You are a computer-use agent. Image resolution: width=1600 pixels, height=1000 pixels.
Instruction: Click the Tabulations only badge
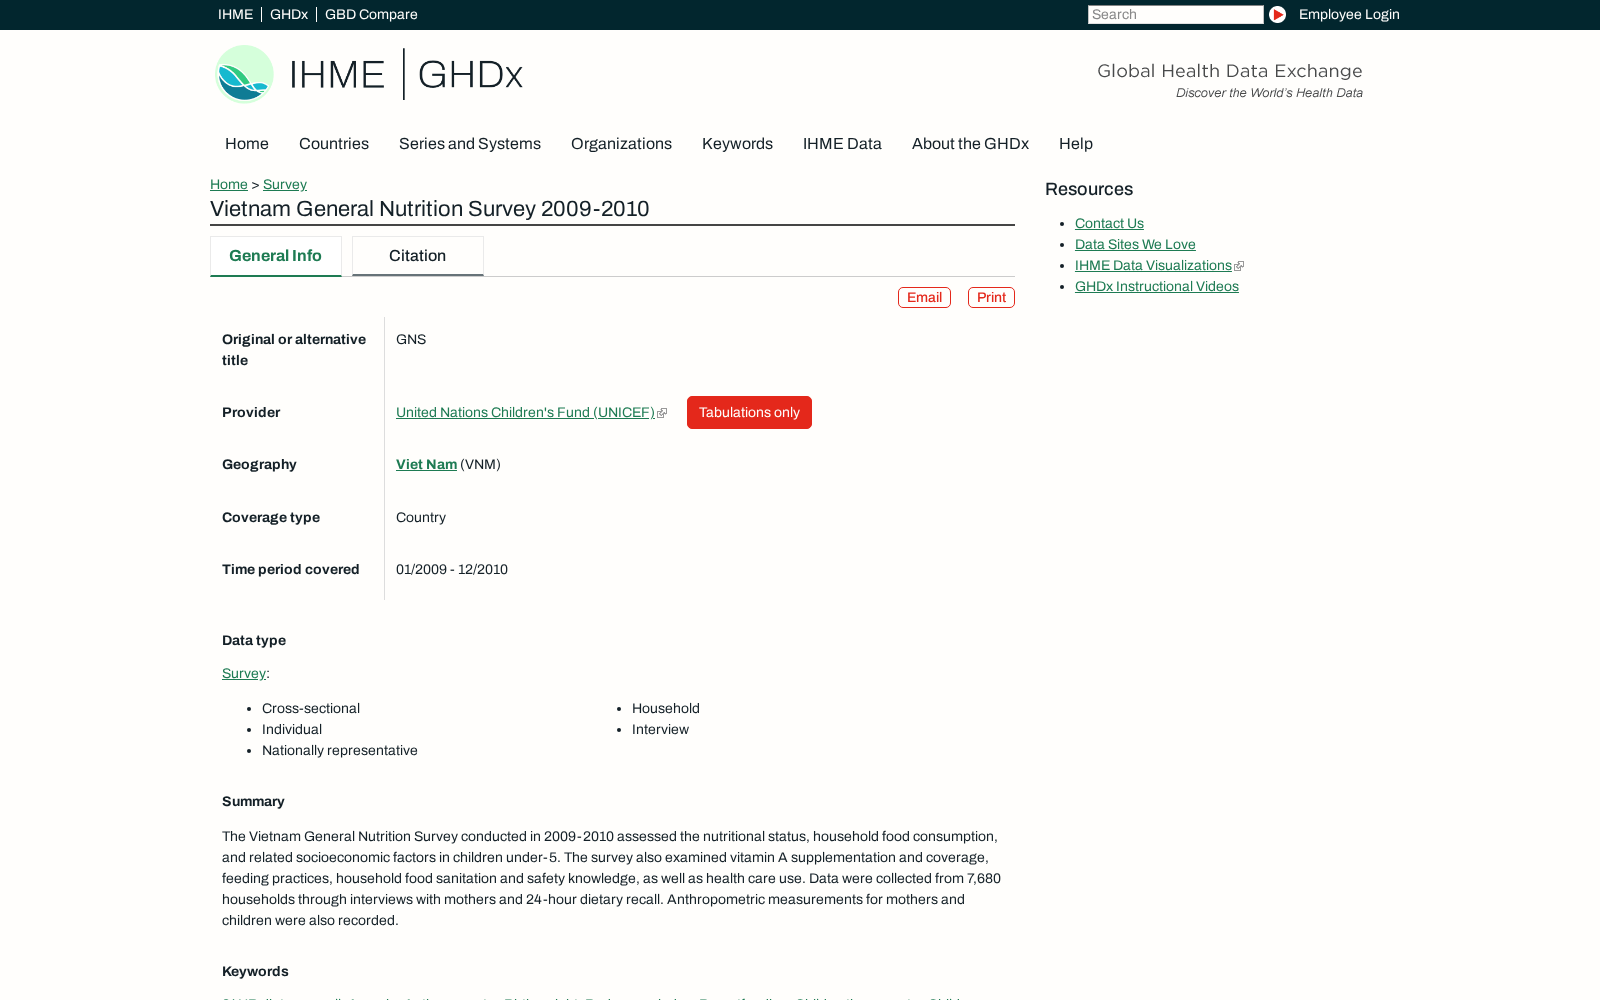(749, 412)
